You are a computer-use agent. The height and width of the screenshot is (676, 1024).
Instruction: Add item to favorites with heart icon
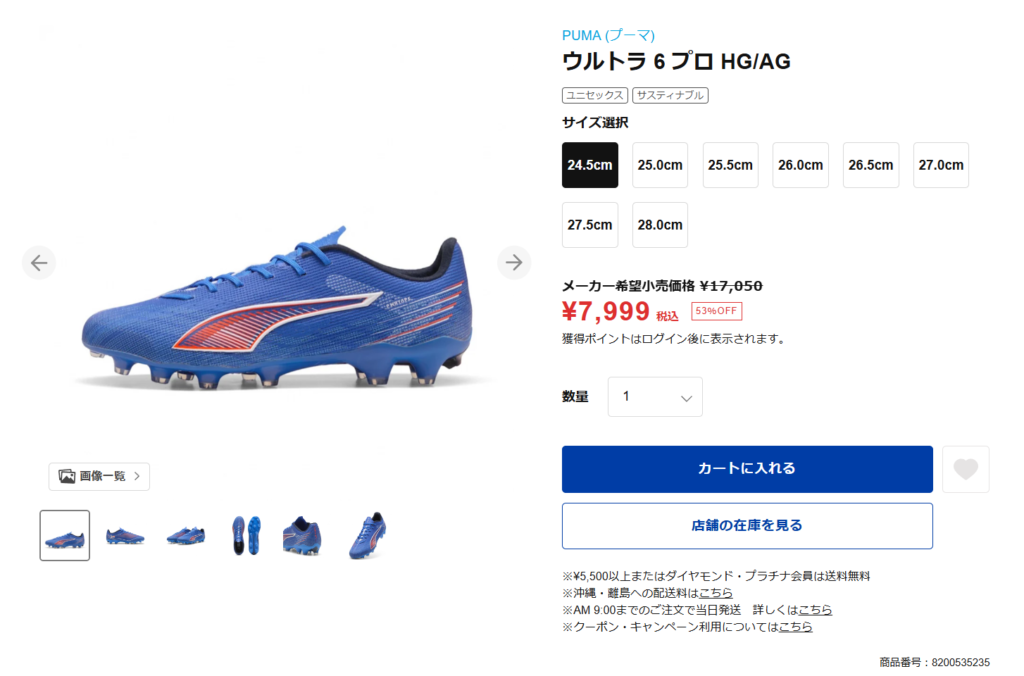pos(965,469)
